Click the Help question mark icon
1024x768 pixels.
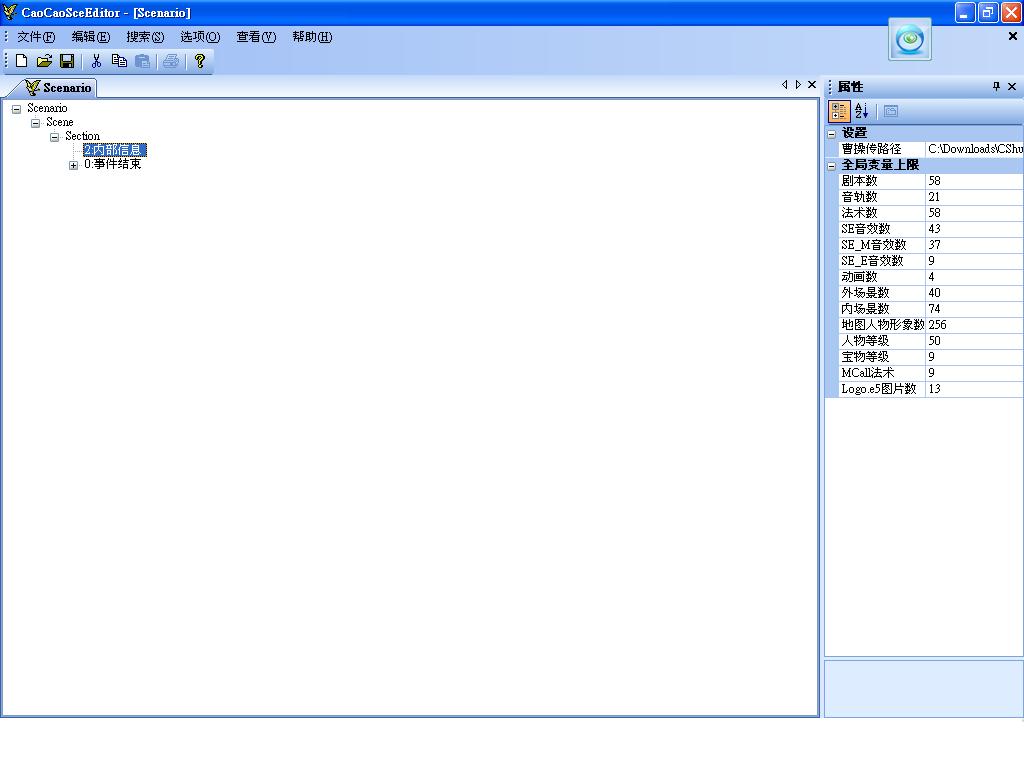click(200, 61)
